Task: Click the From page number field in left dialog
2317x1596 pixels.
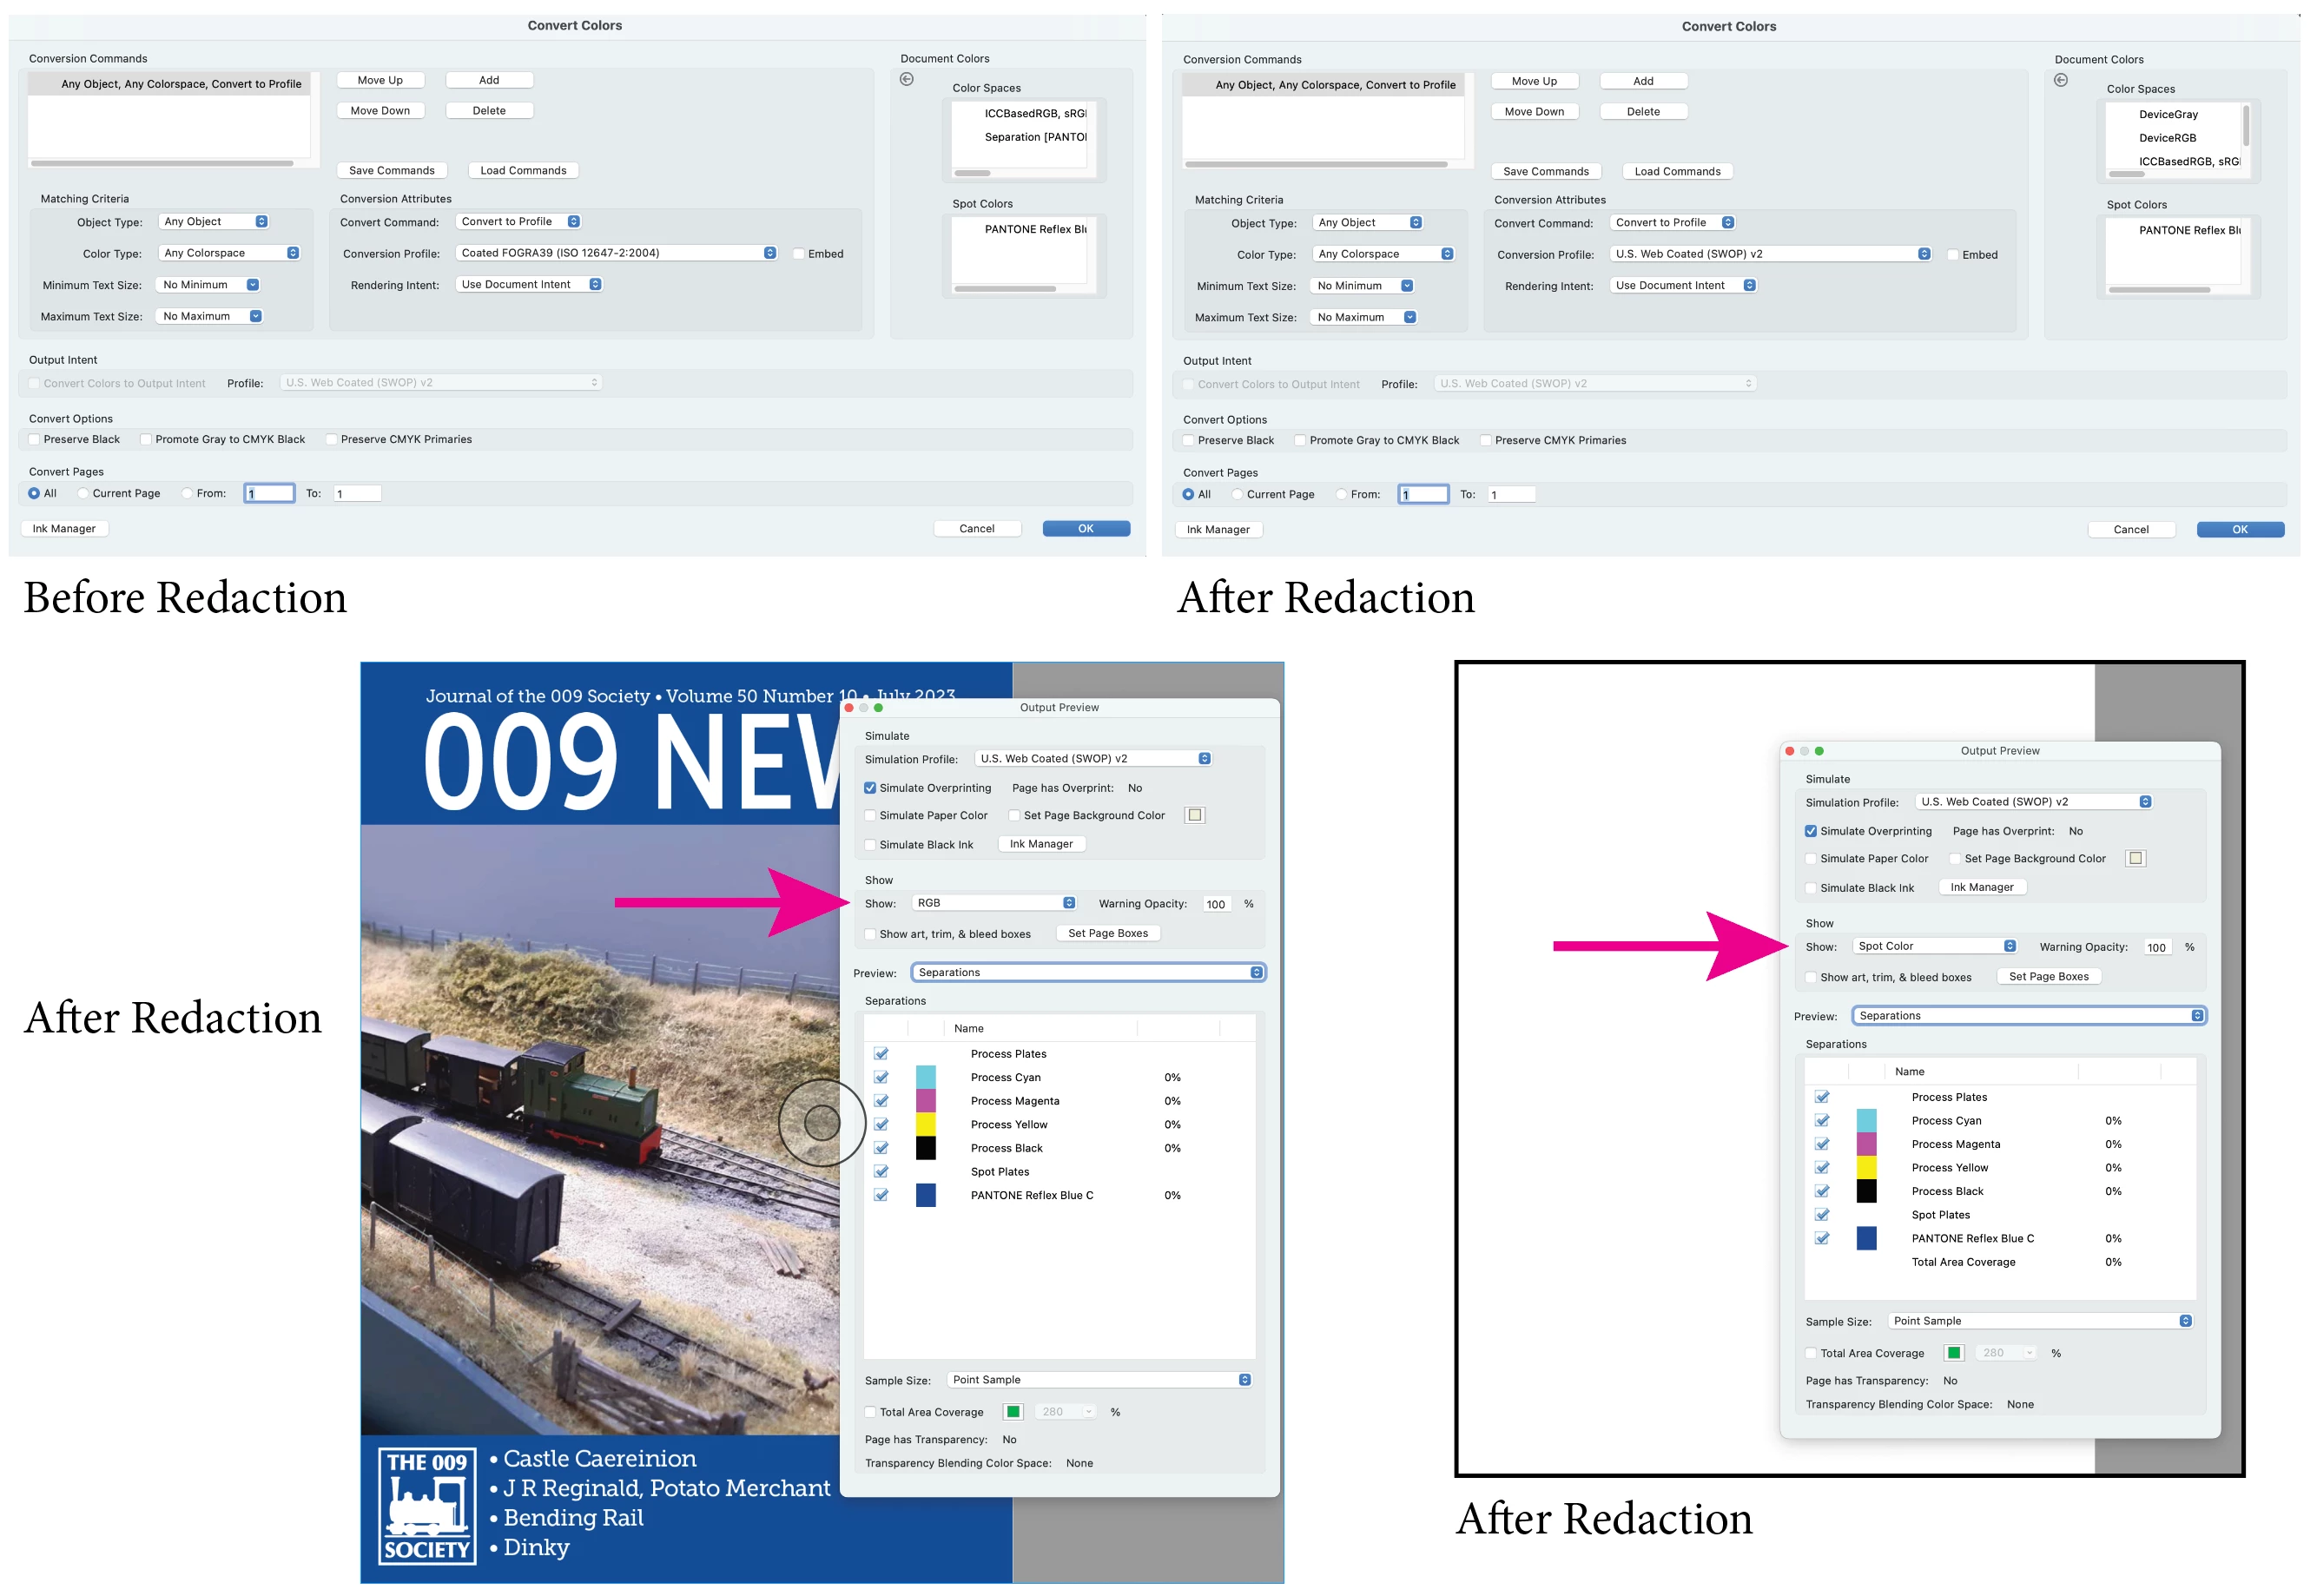Action: (269, 494)
